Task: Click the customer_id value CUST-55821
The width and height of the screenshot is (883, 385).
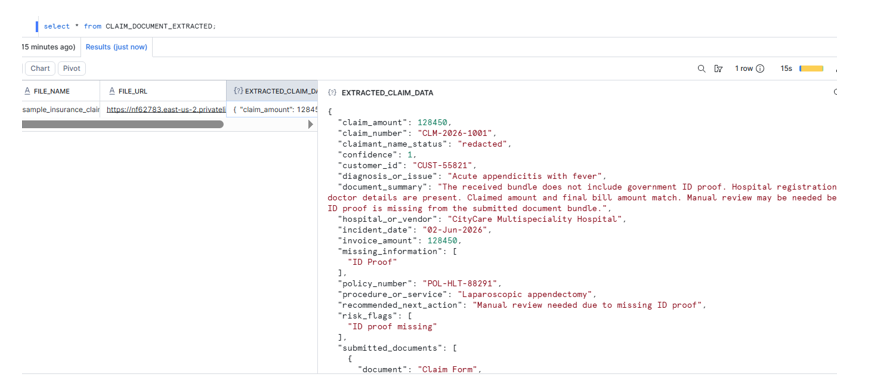Action: [444, 165]
